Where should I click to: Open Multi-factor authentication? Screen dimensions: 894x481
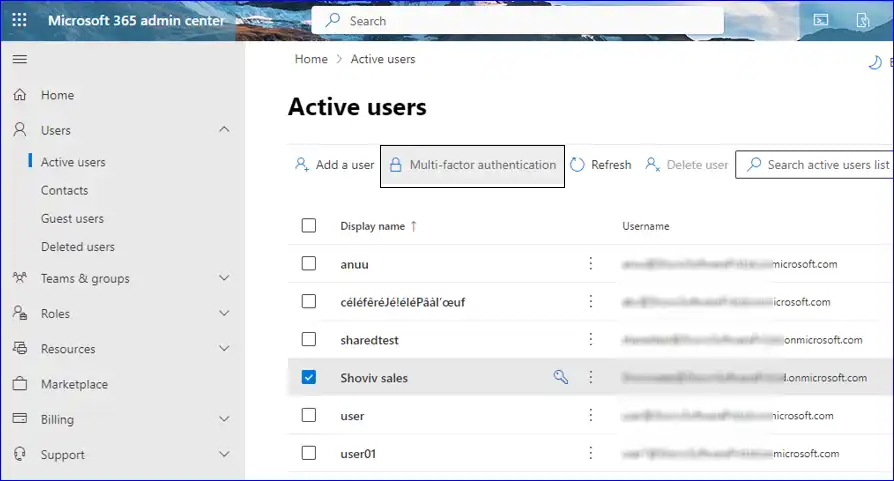[473, 166]
